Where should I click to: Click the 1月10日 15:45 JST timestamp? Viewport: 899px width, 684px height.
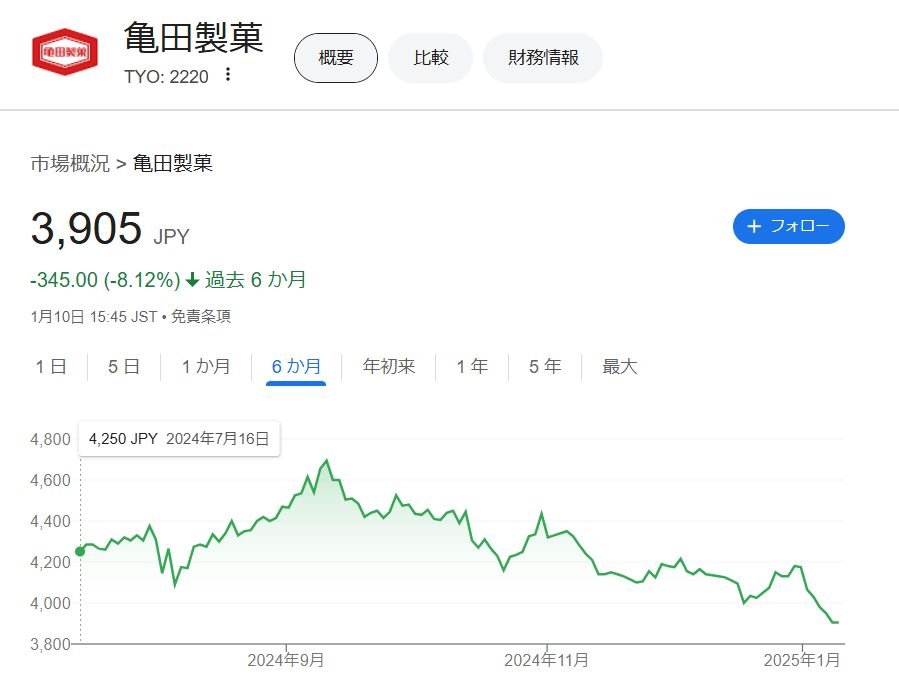click(x=93, y=316)
